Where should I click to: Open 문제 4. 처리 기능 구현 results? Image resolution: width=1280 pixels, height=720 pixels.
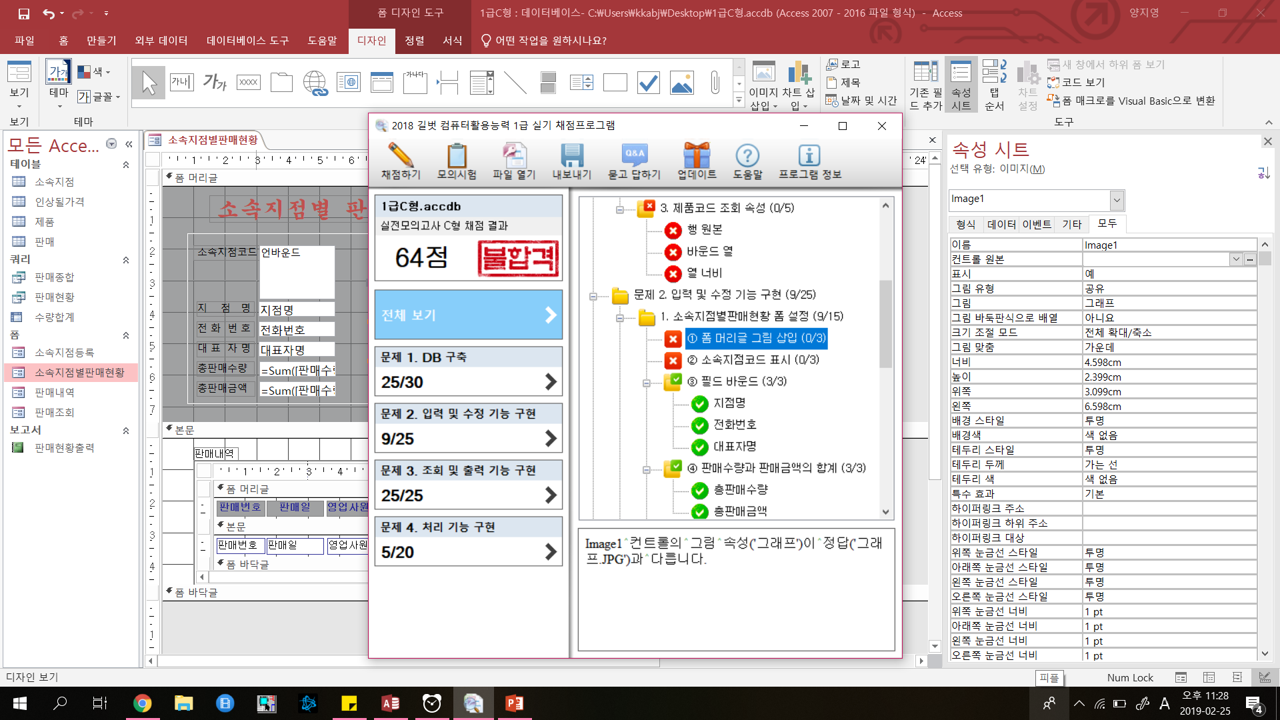[x=468, y=540]
